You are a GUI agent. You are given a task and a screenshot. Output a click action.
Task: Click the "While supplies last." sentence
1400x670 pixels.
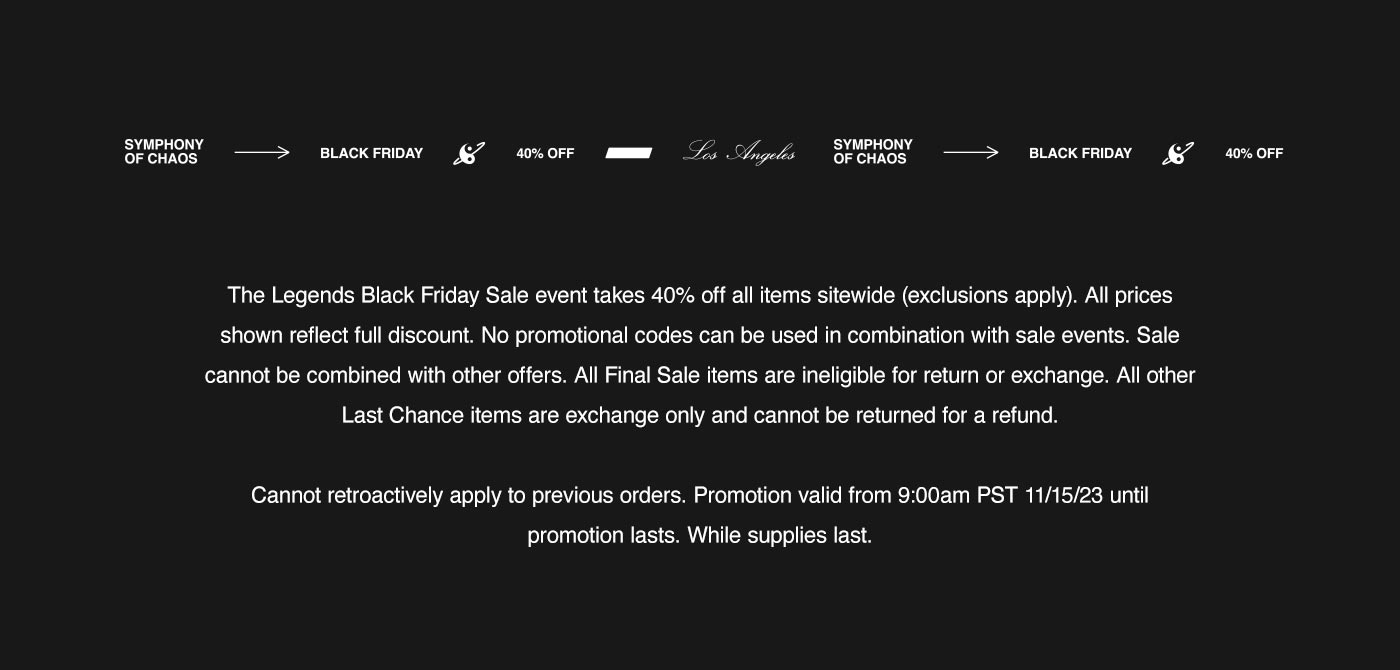point(780,536)
